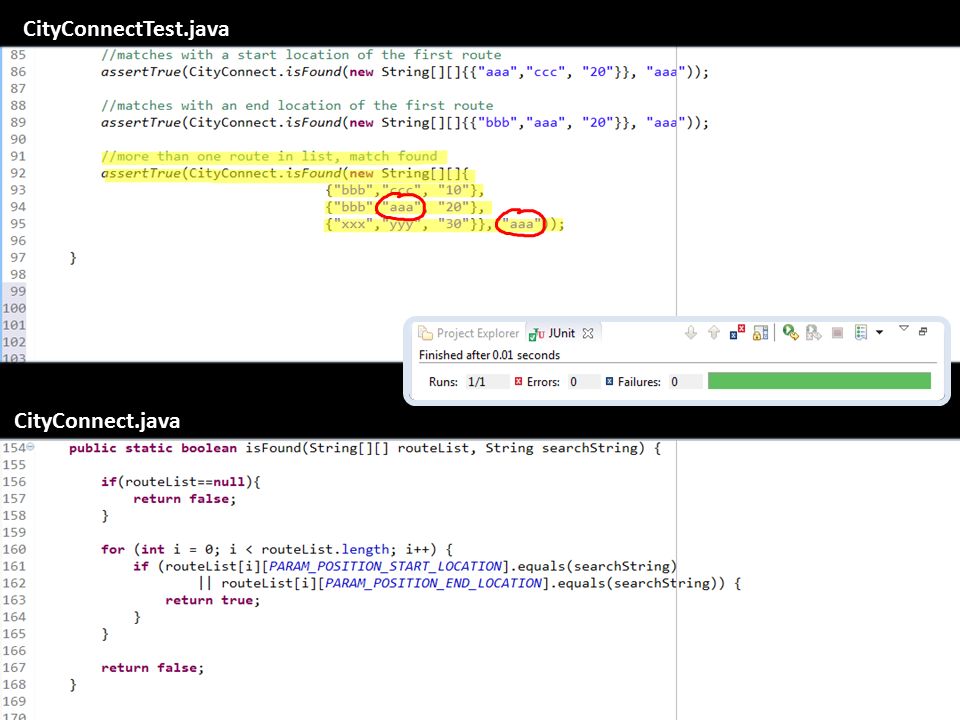Click the red Errors icon
Image resolution: width=960 pixels, height=720 pixels.
(519, 381)
